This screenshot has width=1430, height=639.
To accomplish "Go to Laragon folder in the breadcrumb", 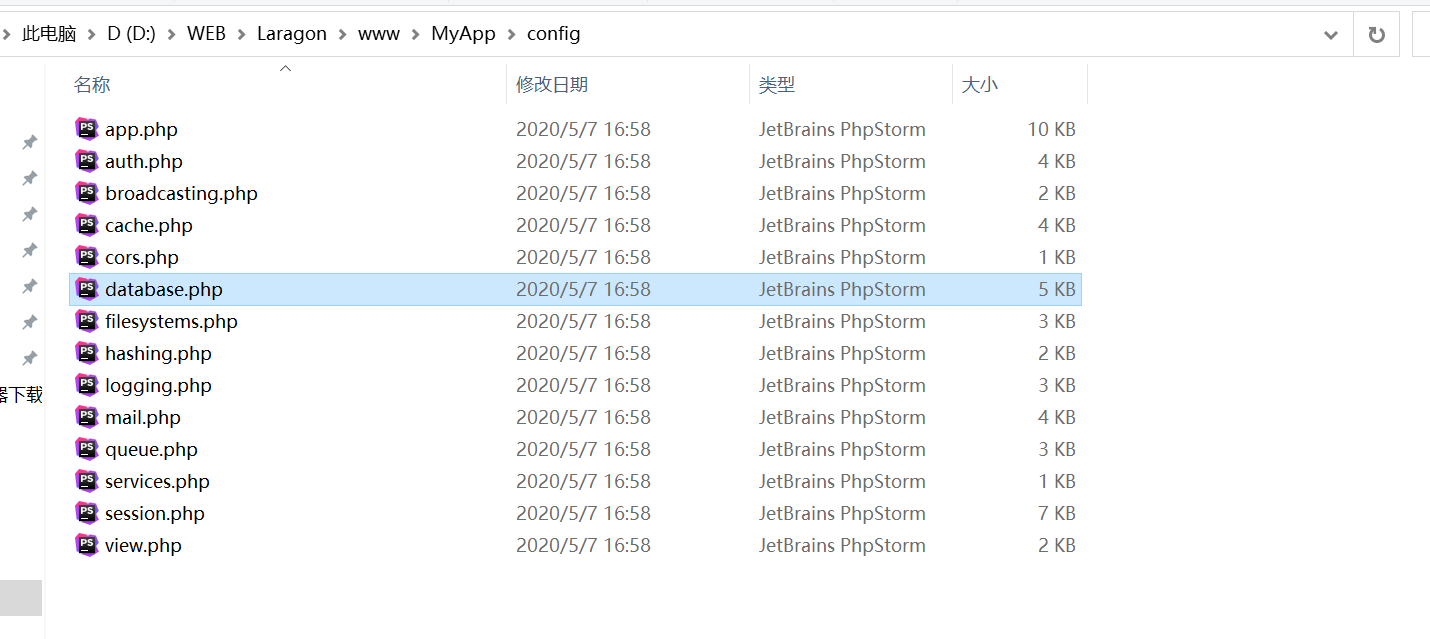I will click(292, 34).
